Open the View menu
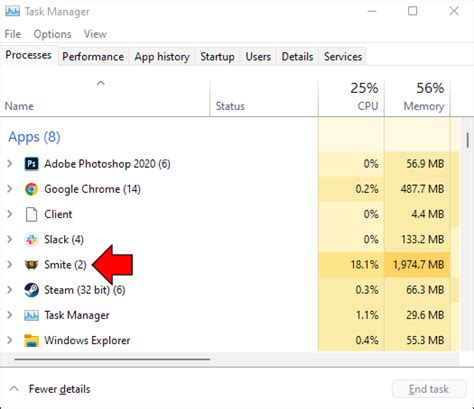 pyautogui.click(x=95, y=34)
